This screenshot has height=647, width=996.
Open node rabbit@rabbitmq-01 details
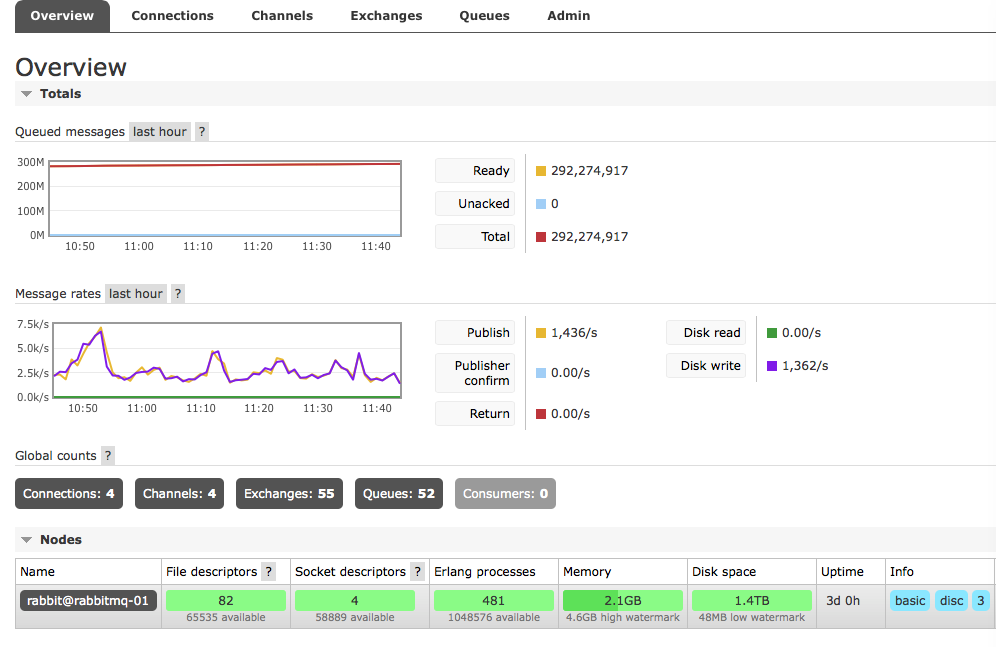tap(88, 601)
